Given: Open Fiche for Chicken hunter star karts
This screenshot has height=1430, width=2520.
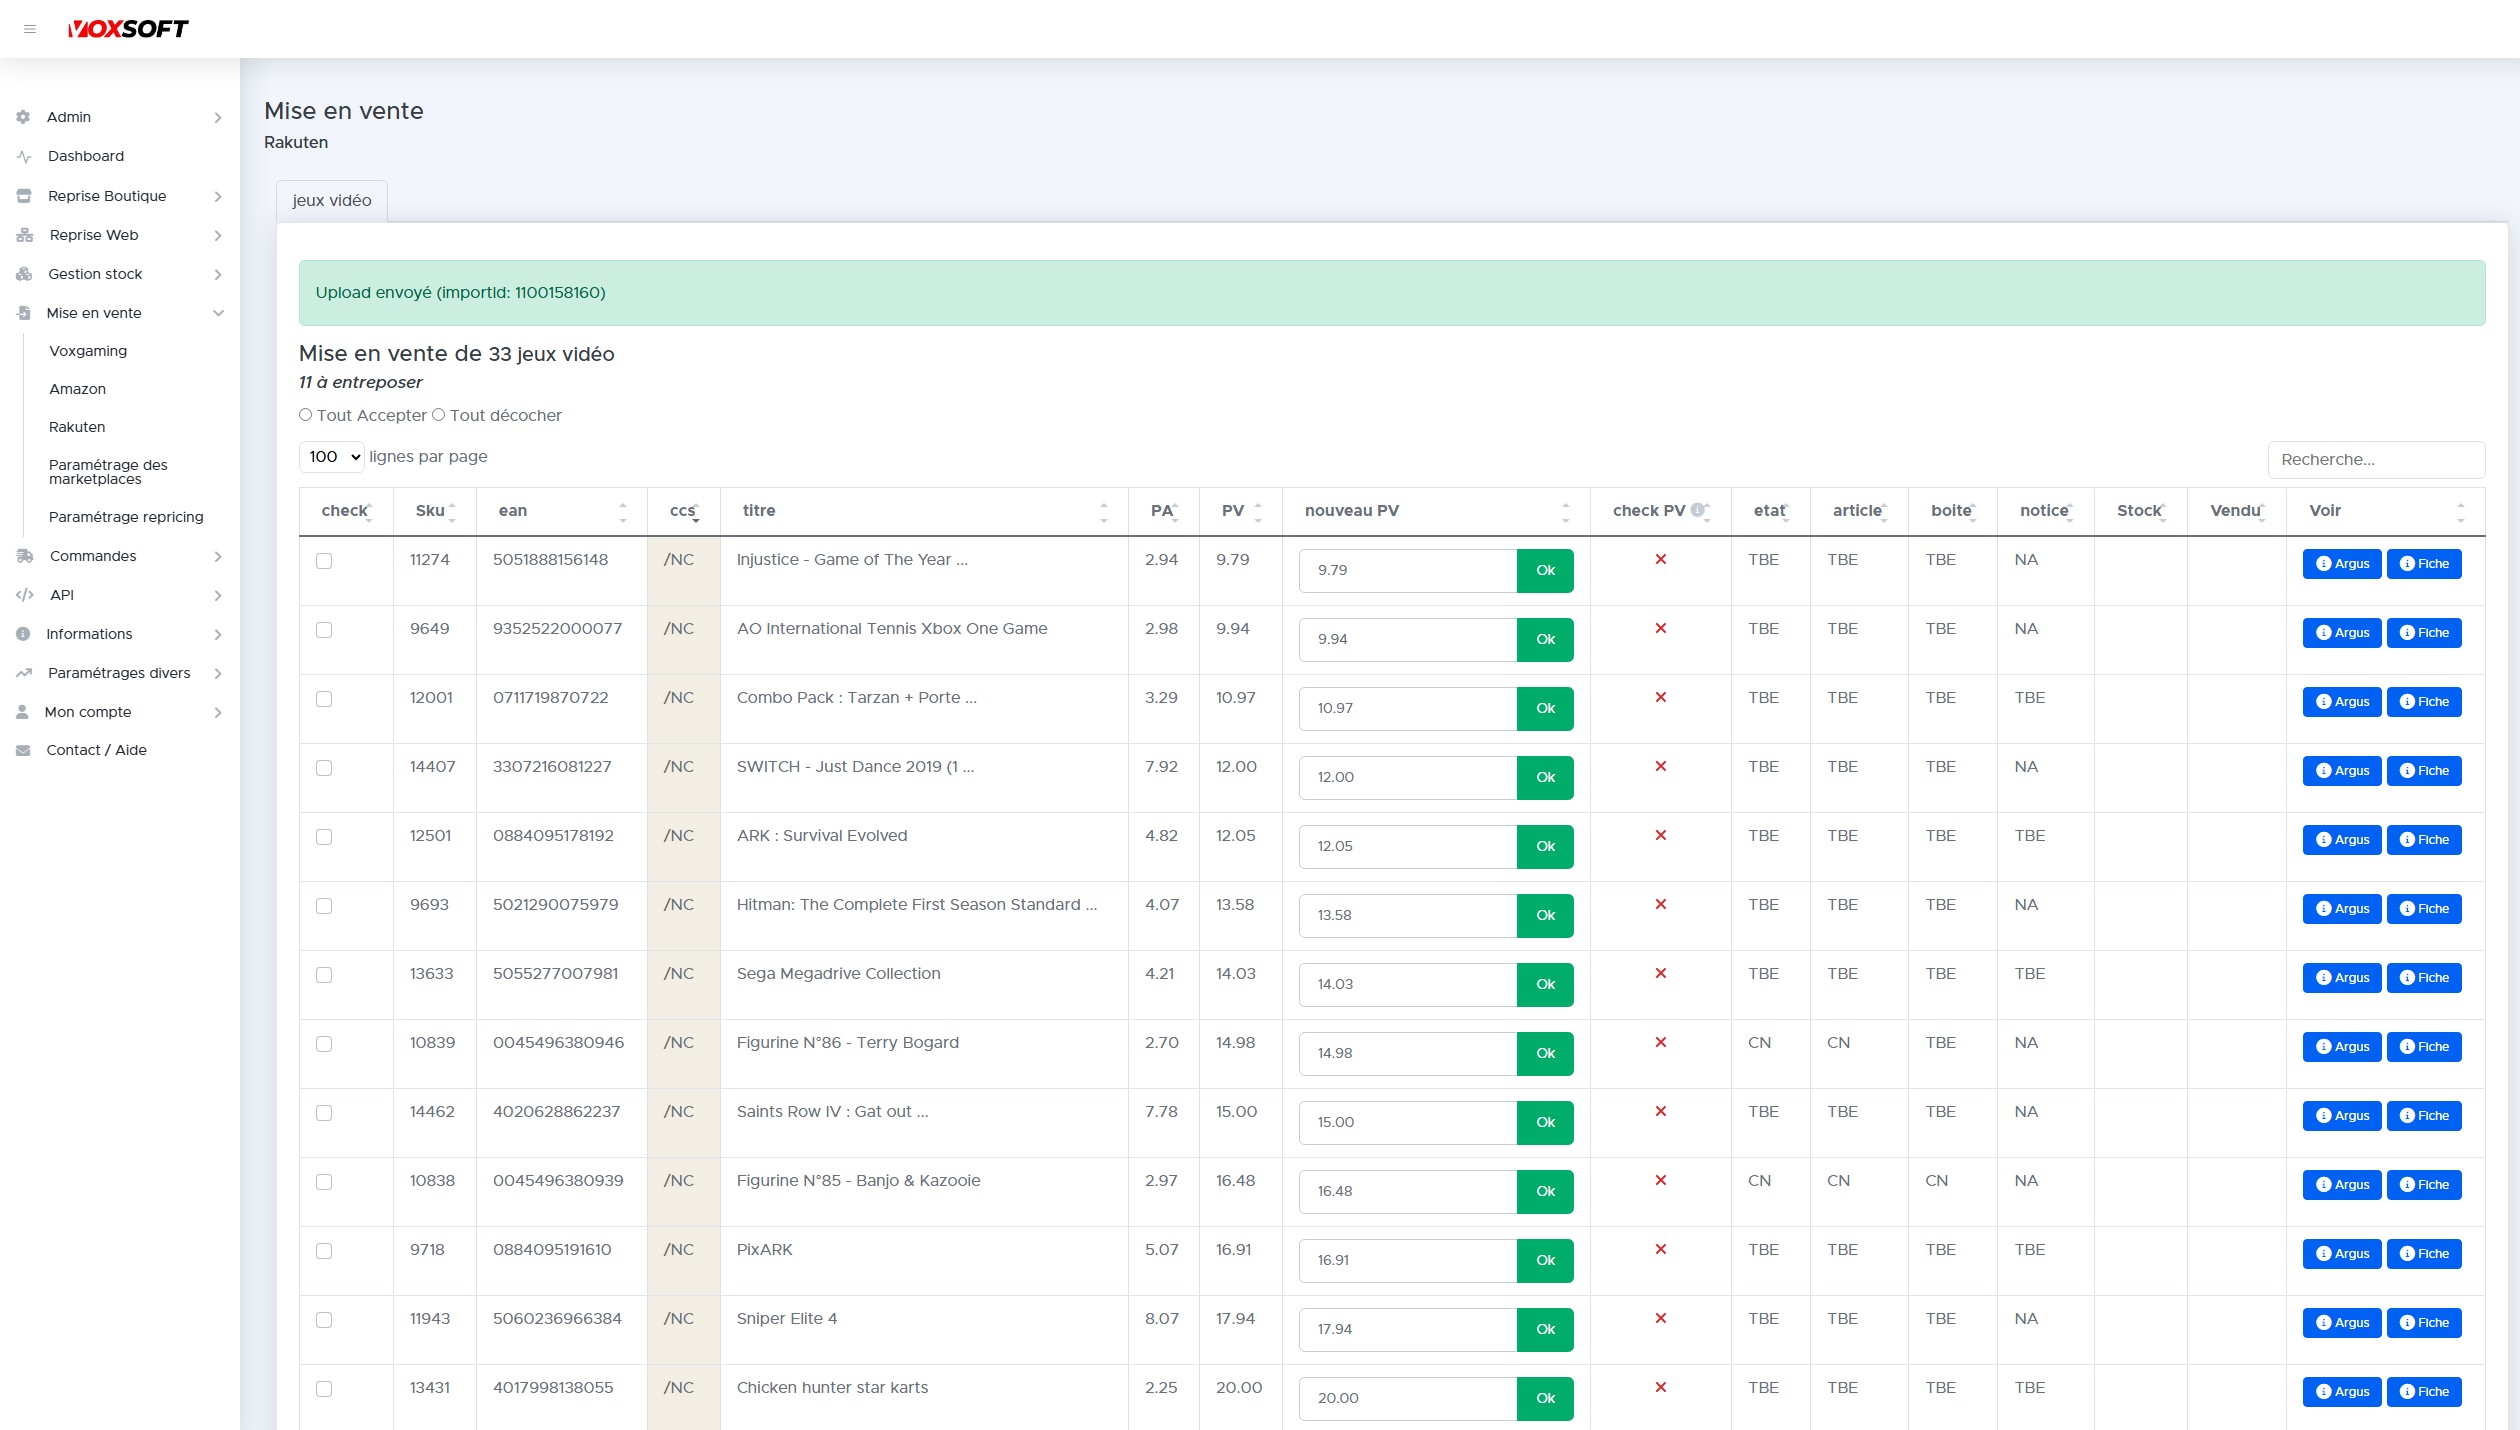Looking at the screenshot, I should coord(2424,1392).
